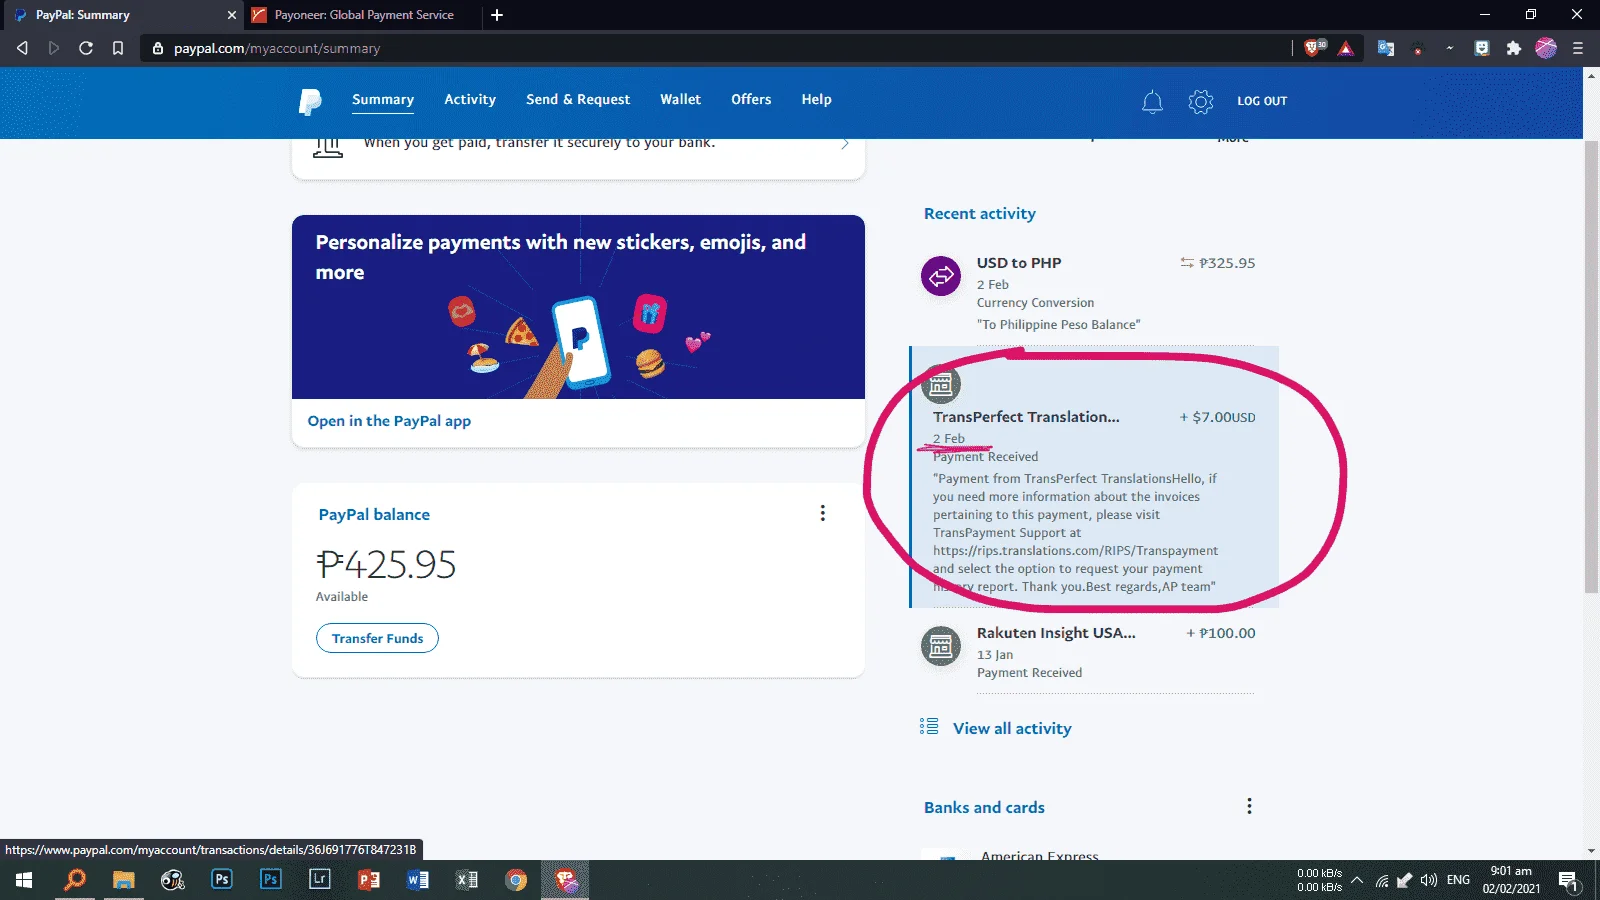This screenshot has width=1600, height=900.
Task: Open Word from the taskbar
Action: coord(418,880)
